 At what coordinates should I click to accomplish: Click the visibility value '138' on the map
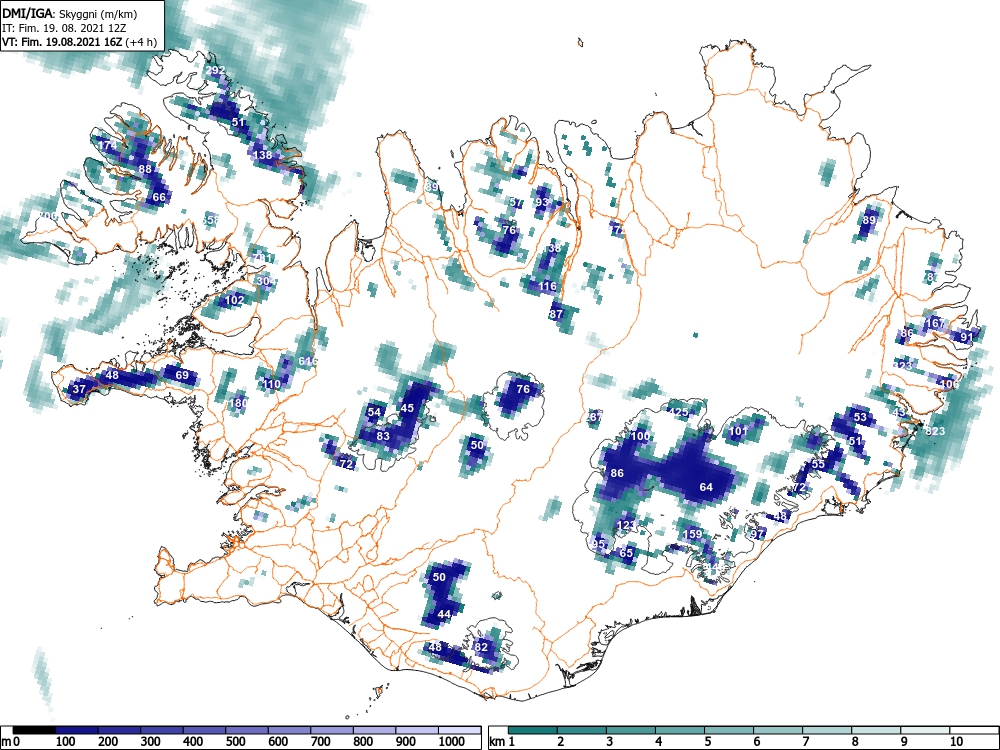[x=263, y=154]
